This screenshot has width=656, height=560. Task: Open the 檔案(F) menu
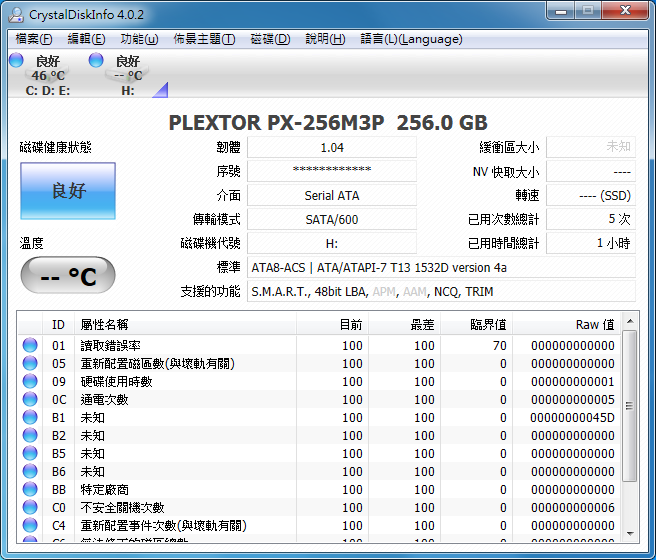(x=34, y=39)
